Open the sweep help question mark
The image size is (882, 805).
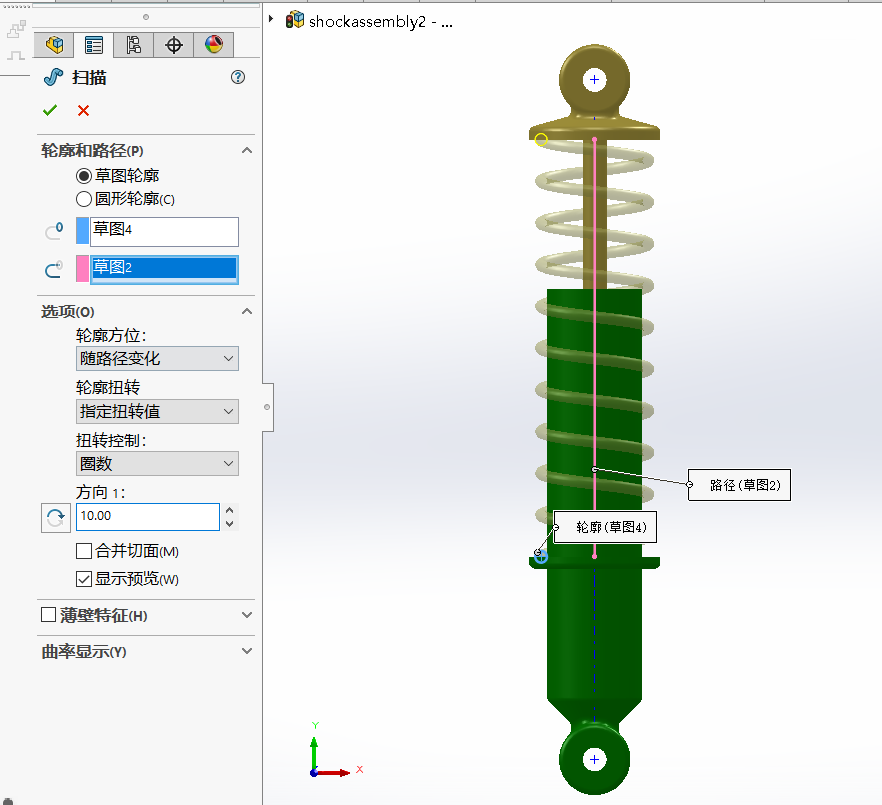point(238,77)
